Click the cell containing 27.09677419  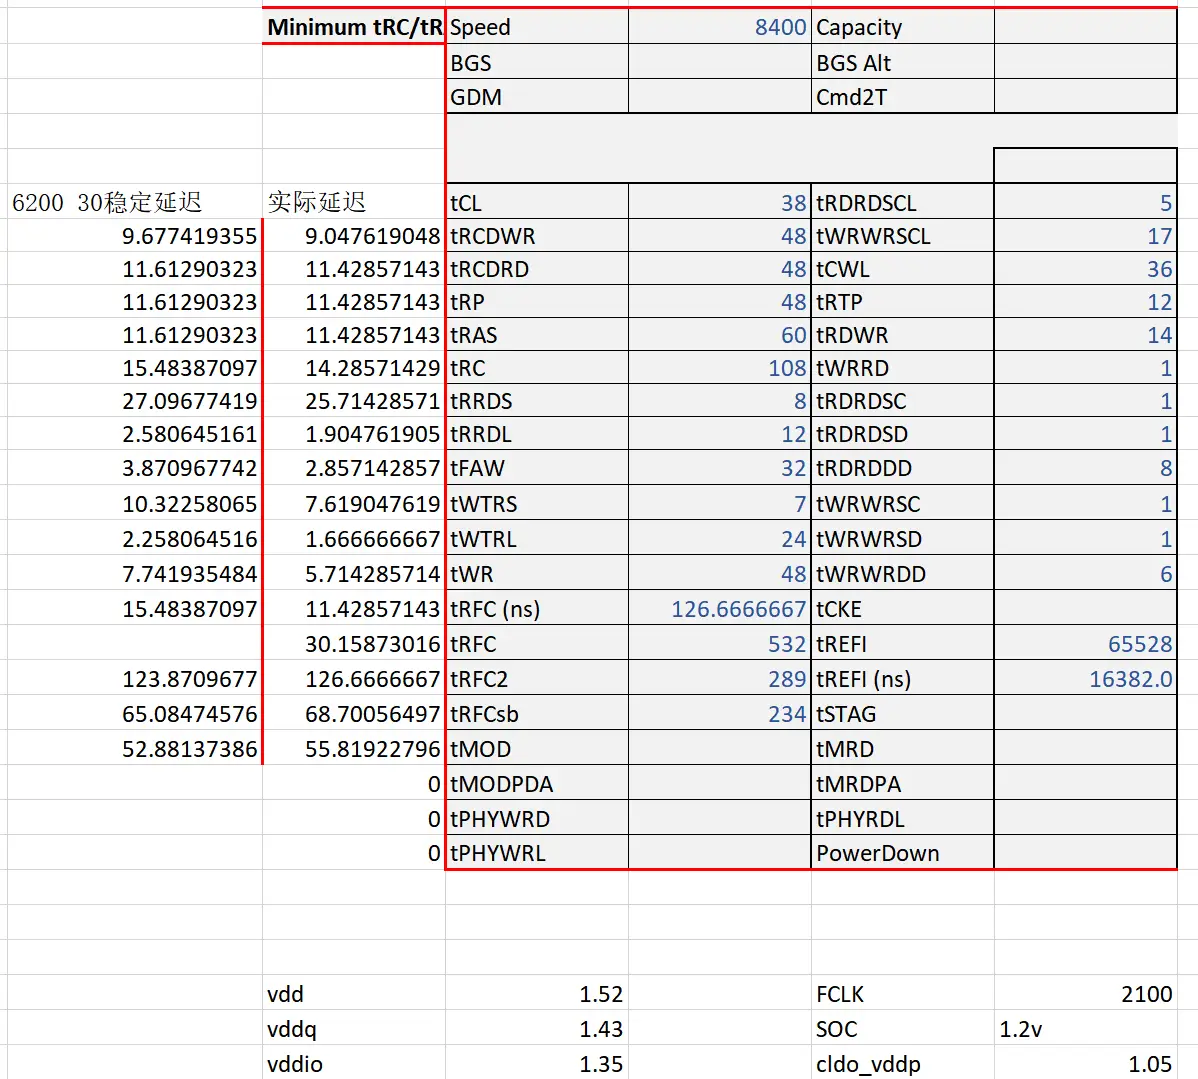[x=135, y=400]
